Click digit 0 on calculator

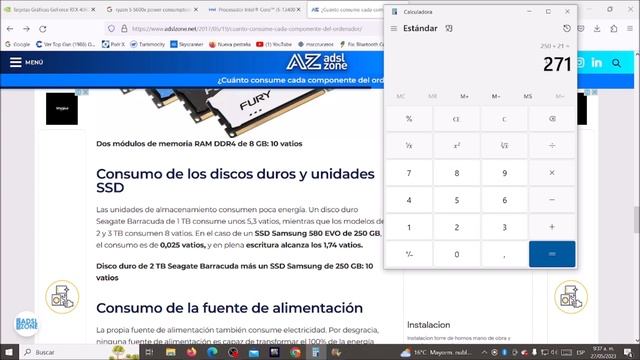pos(457,254)
